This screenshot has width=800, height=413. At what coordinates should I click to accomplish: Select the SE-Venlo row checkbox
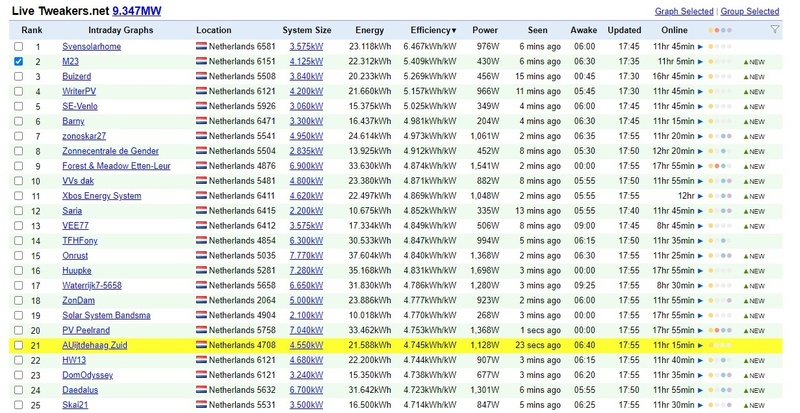[18, 106]
